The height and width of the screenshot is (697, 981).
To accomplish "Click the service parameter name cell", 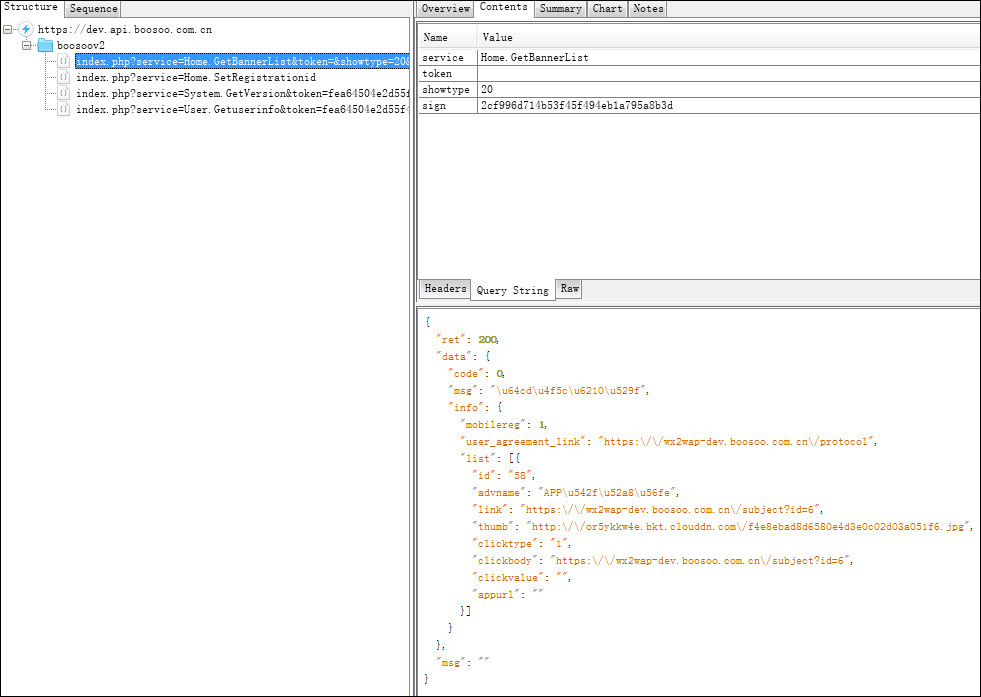I will tap(448, 58).
